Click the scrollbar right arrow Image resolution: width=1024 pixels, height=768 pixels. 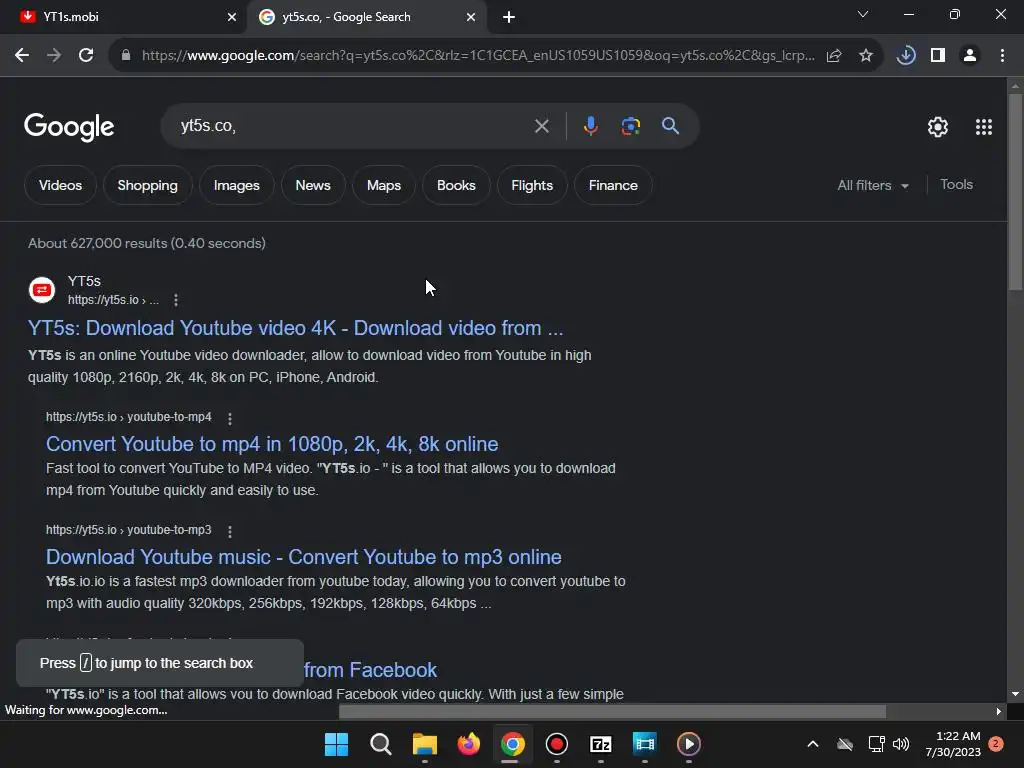pyautogui.click(x=999, y=711)
